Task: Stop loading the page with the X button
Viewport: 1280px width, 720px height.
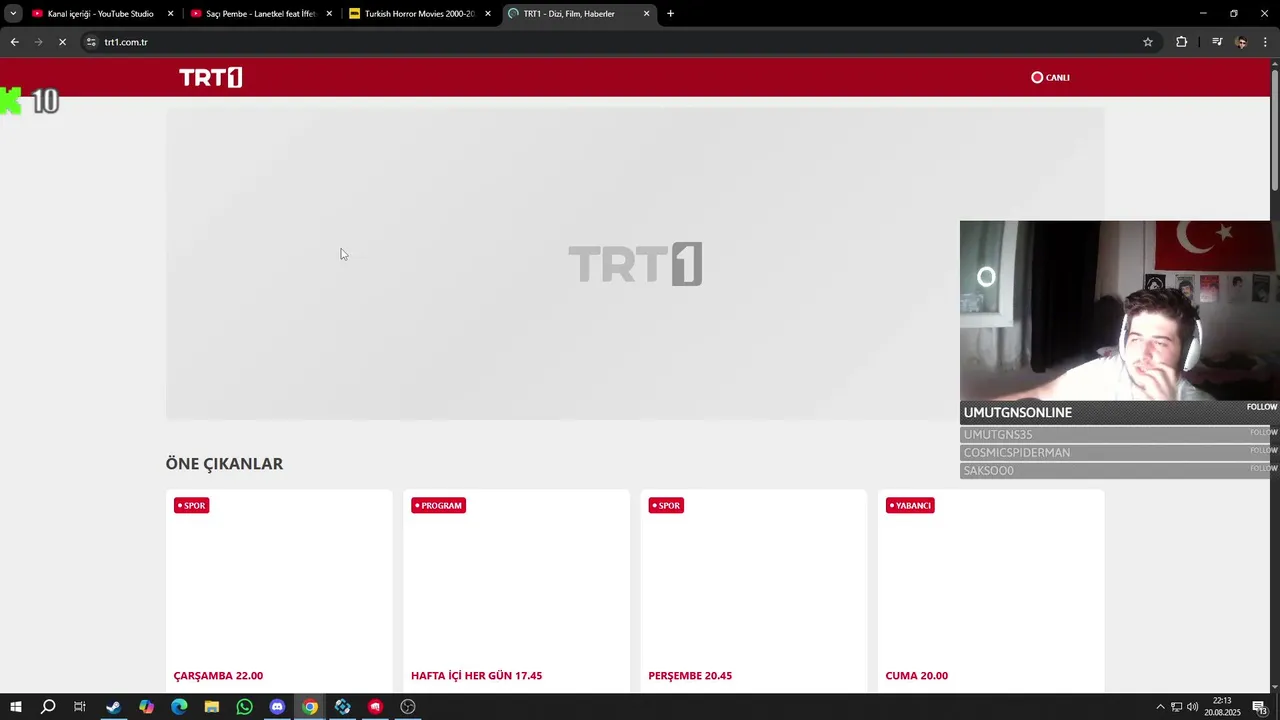Action: (x=62, y=42)
